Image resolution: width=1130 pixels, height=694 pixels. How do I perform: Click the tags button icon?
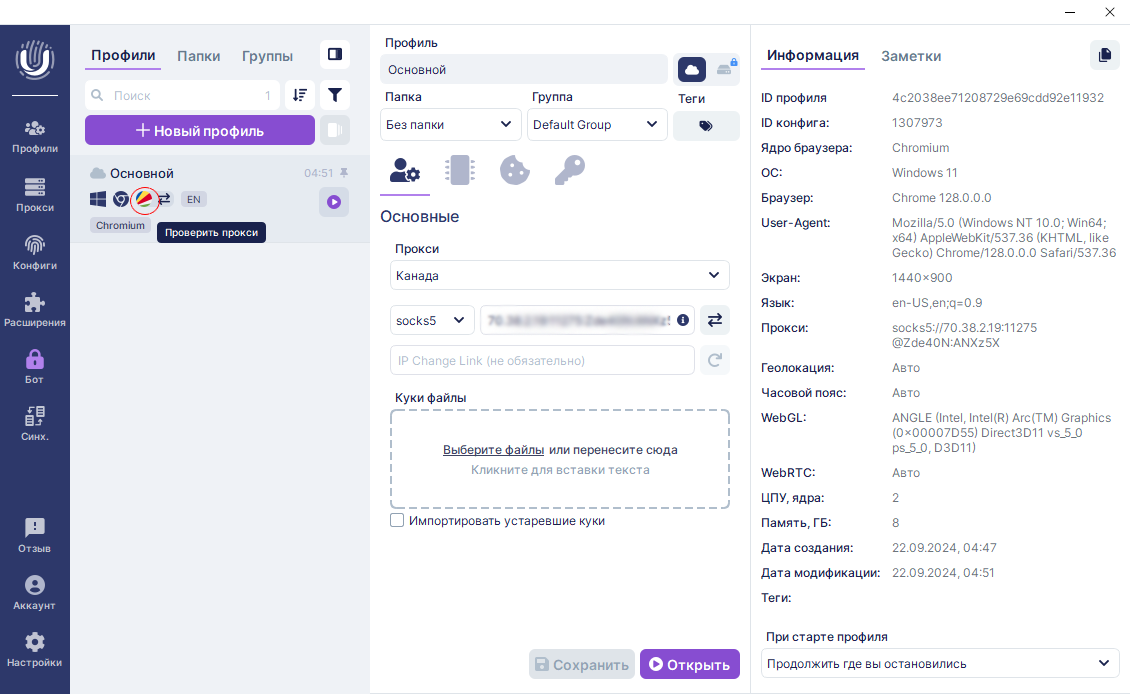pos(706,126)
